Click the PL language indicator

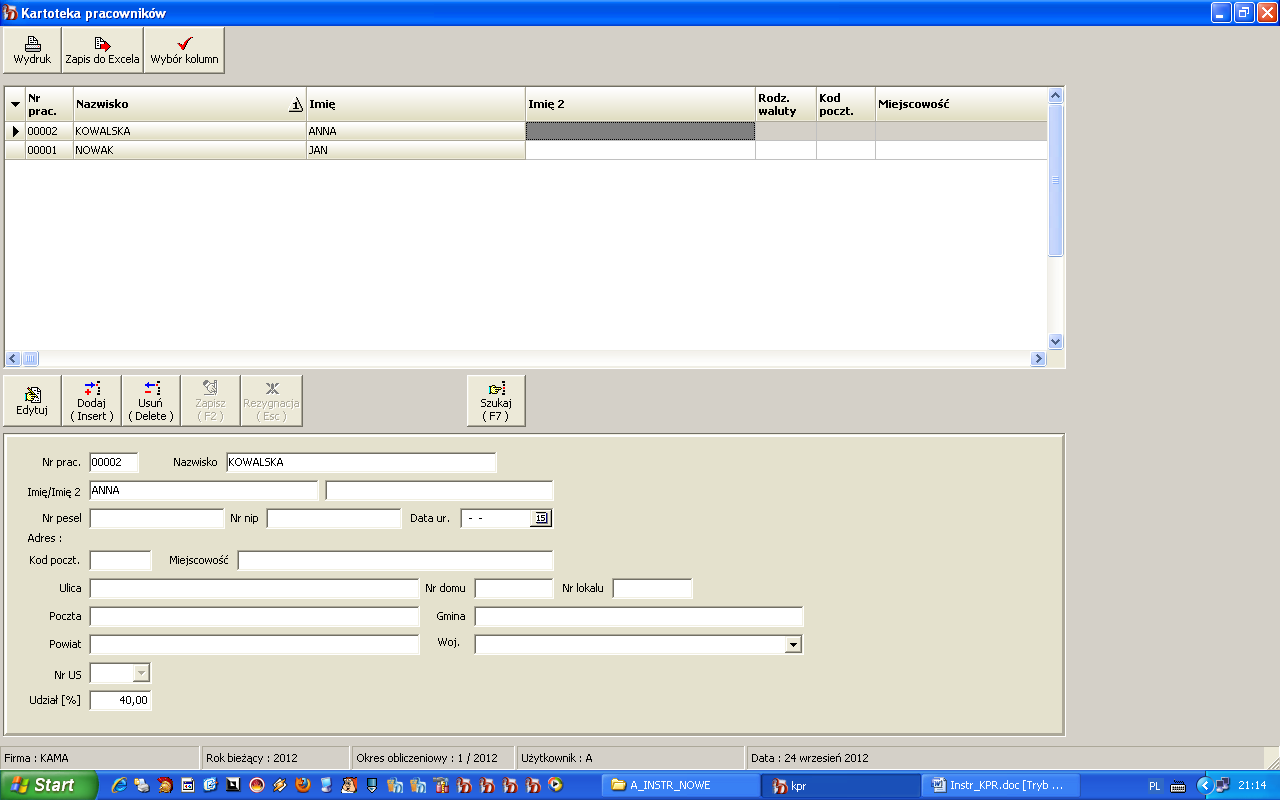pos(1155,786)
